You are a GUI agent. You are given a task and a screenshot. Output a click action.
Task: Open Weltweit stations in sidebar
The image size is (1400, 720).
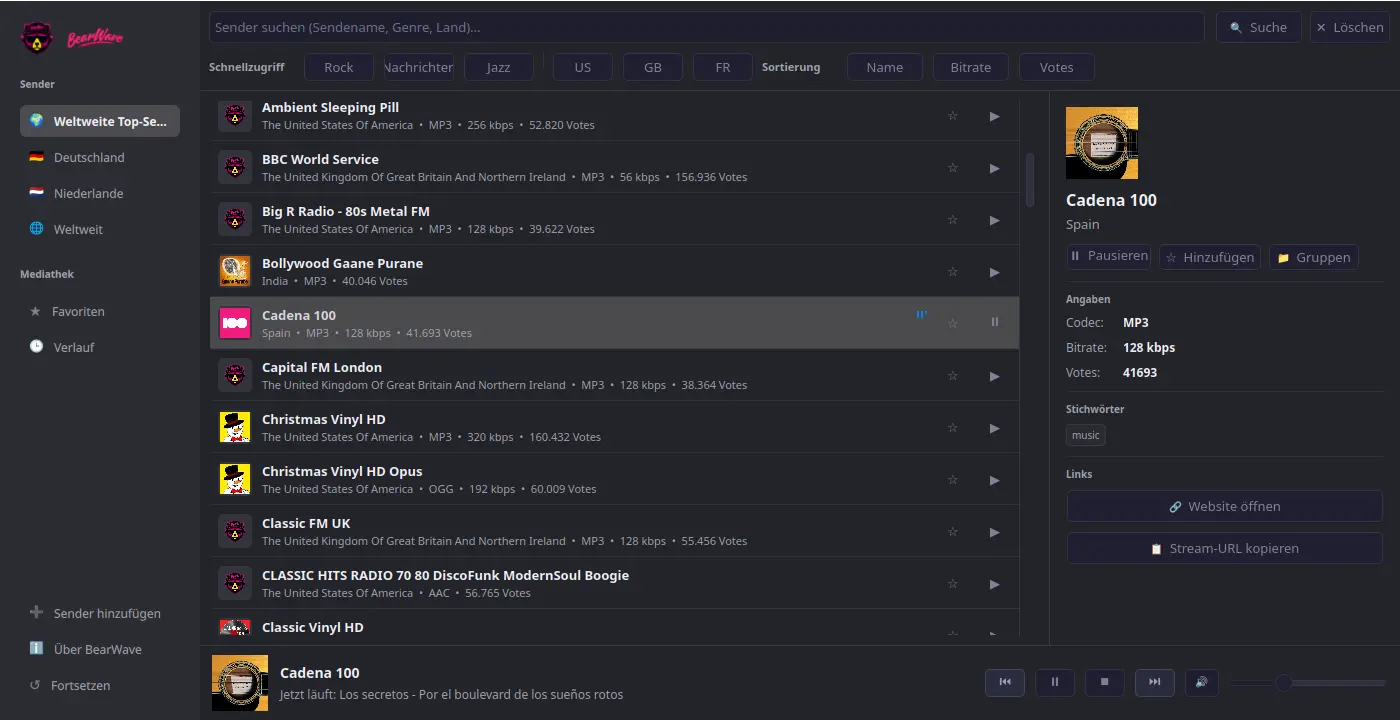[x=100, y=229]
